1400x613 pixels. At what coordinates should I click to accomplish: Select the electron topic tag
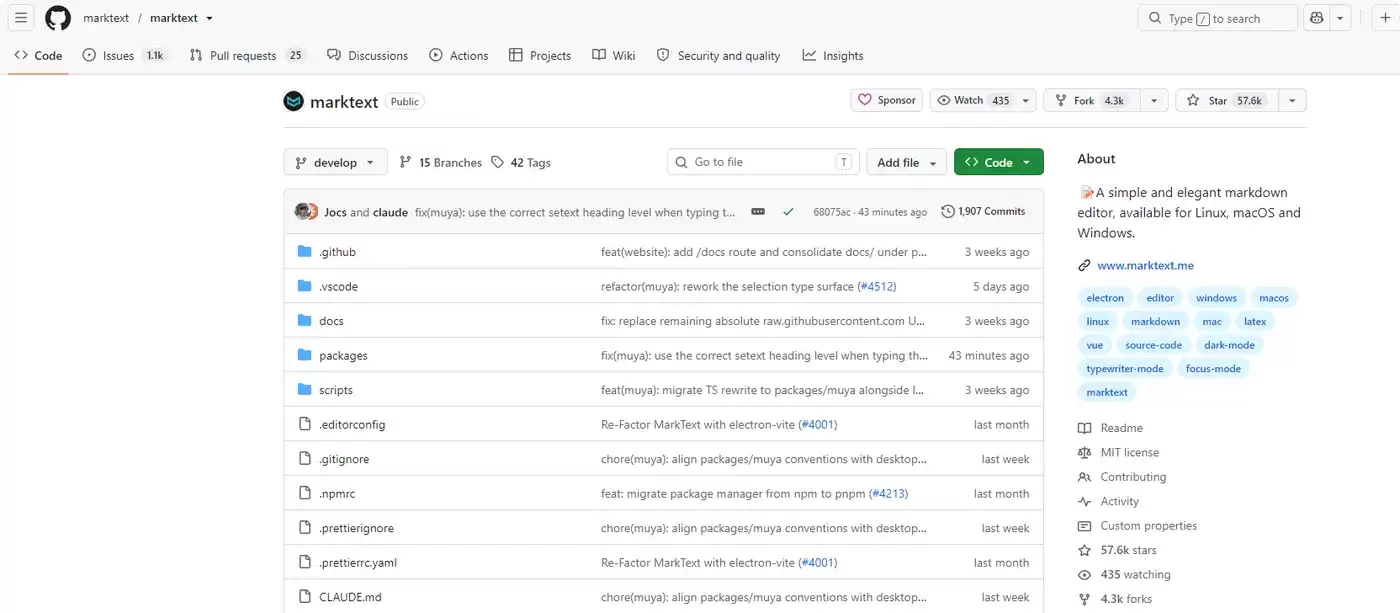1105,298
